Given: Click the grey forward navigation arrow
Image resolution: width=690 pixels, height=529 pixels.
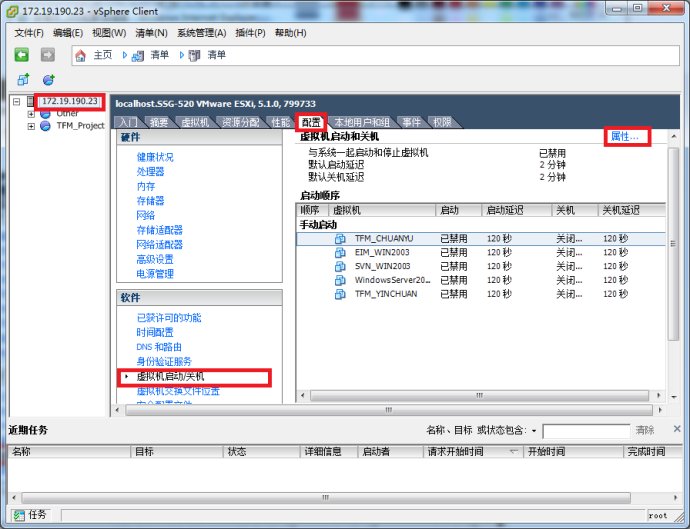Looking at the screenshot, I should pyautogui.click(x=48, y=55).
